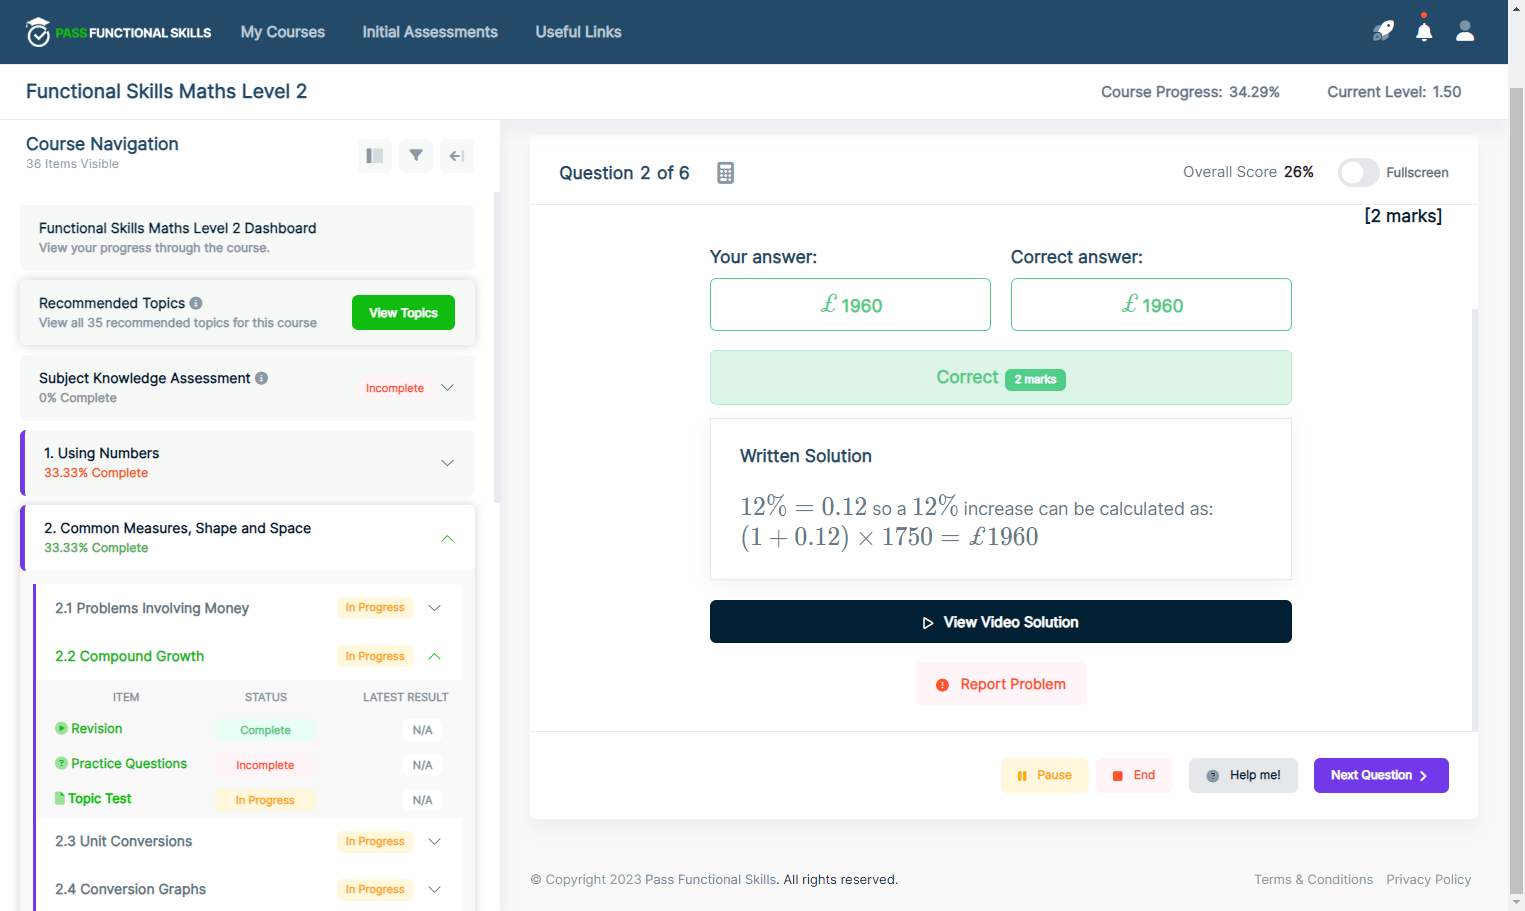Click the Your answer field
The width and height of the screenshot is (1525, 911).
(x=850, y=305)
